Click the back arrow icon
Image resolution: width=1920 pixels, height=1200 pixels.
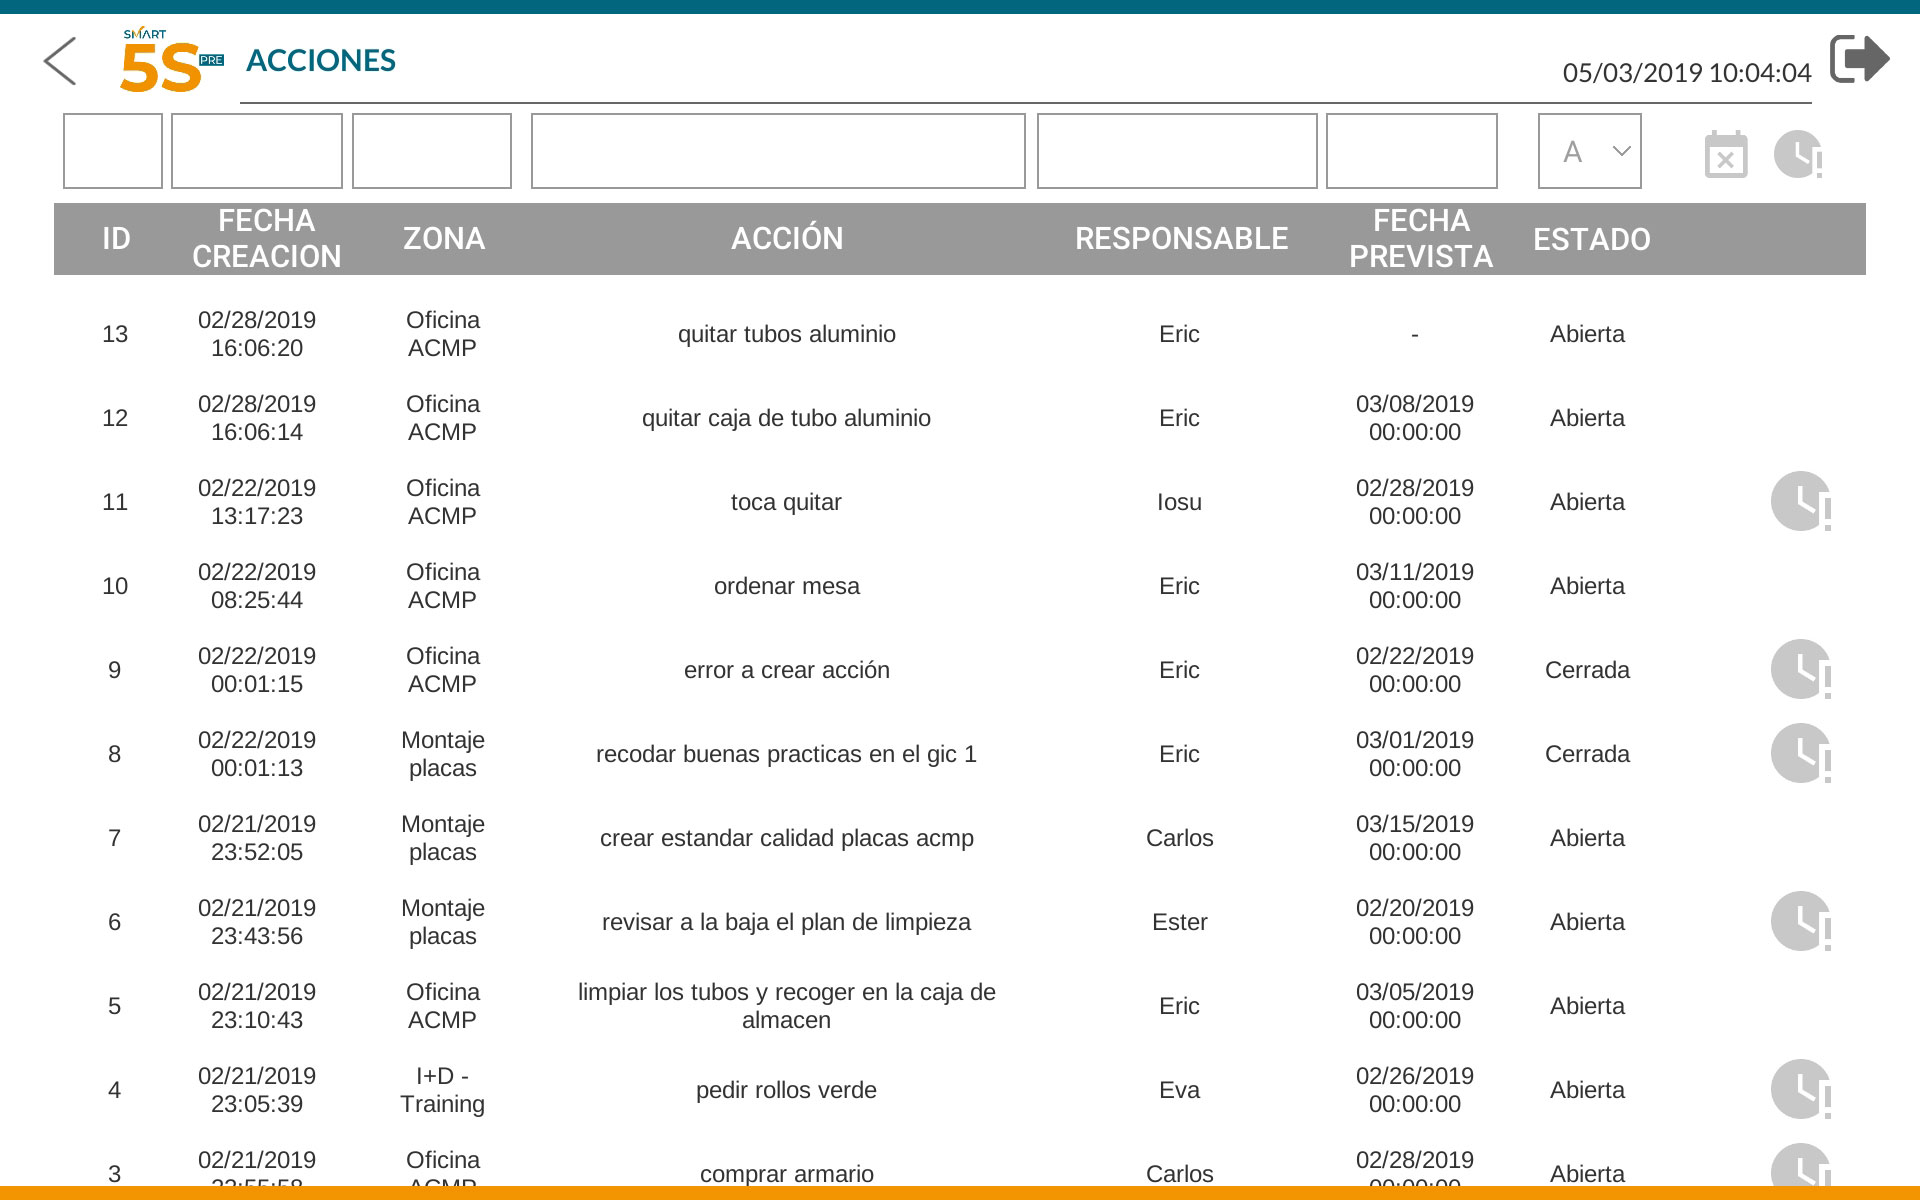point(61,61)
